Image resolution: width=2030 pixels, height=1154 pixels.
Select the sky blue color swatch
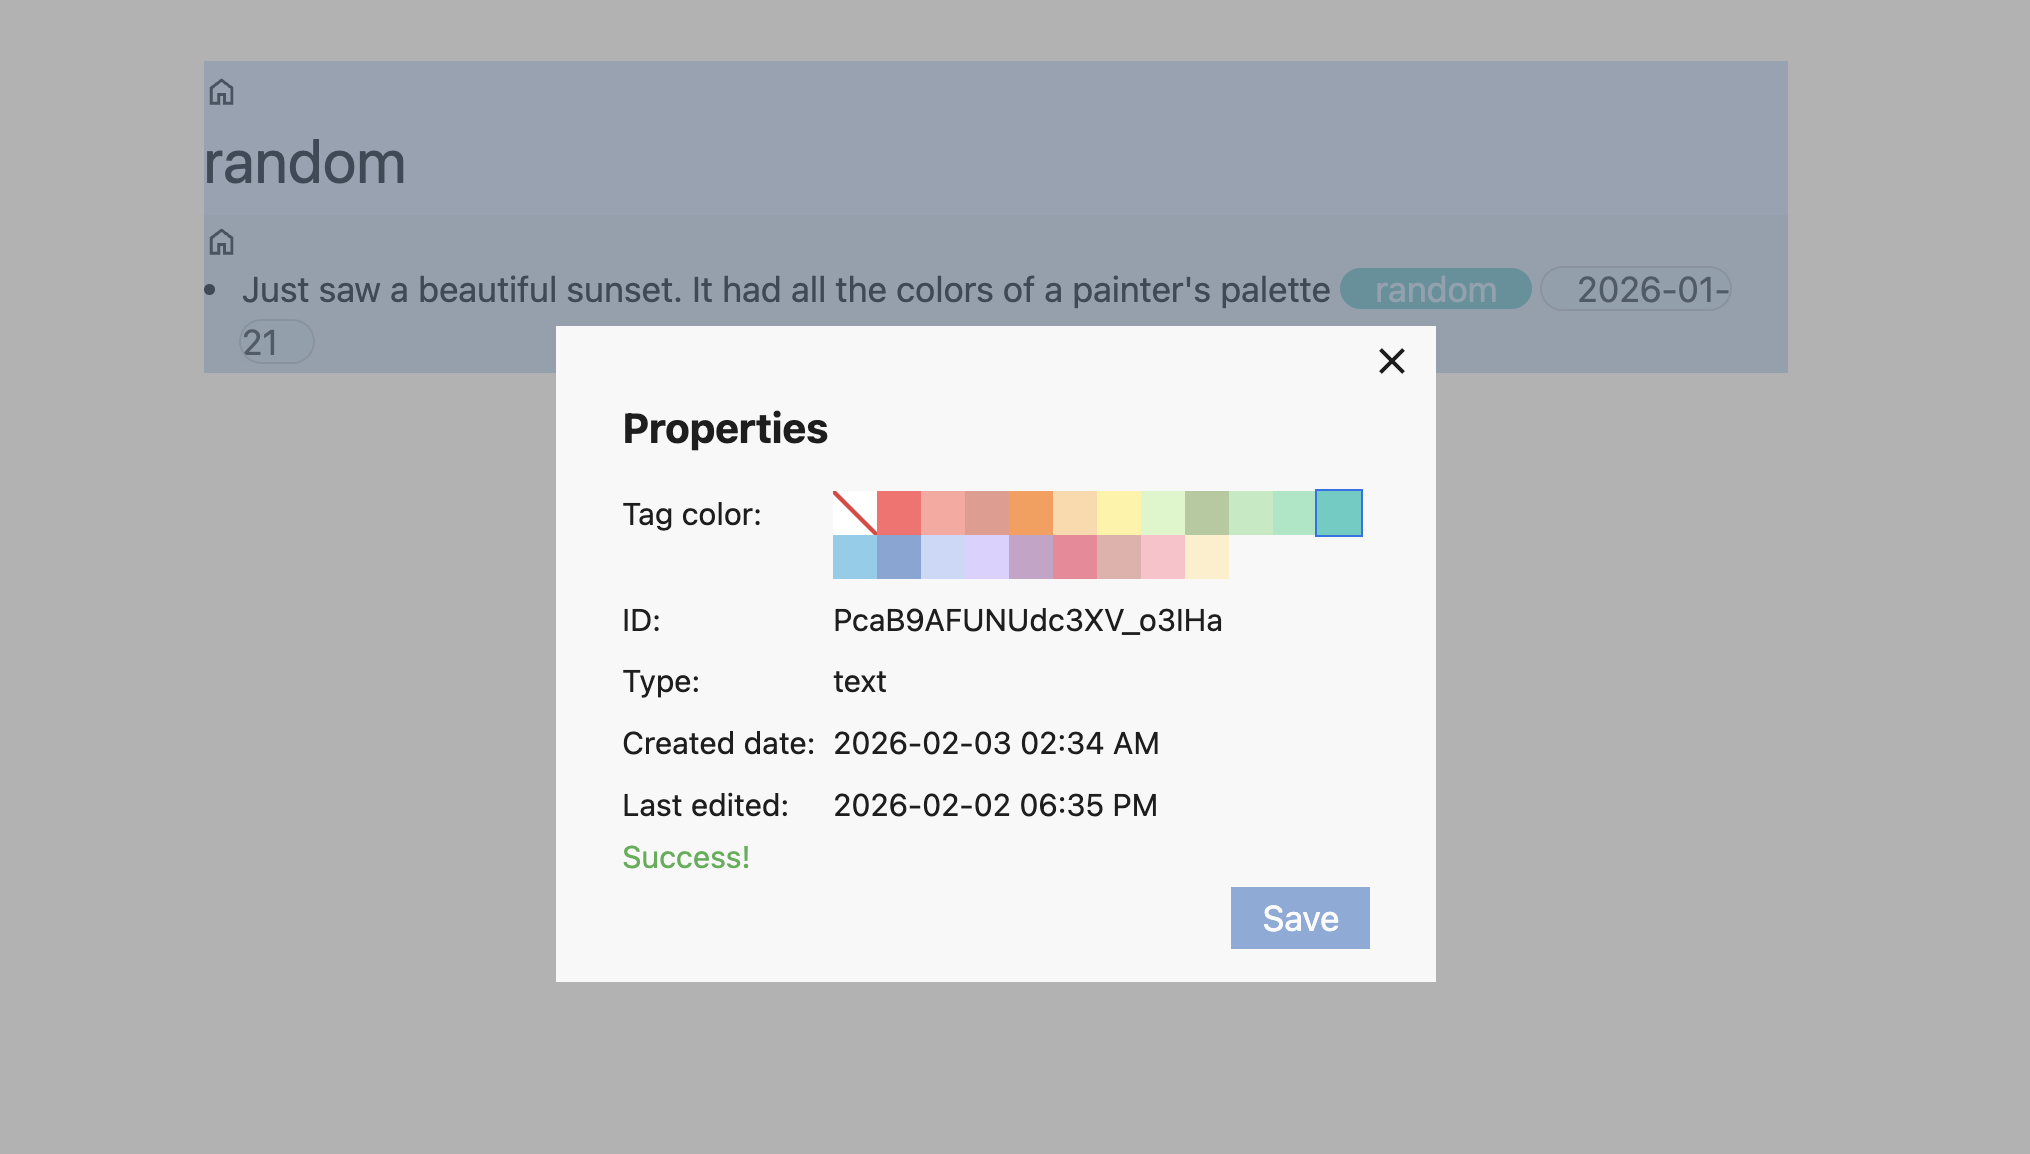click(x=854, y=557)
